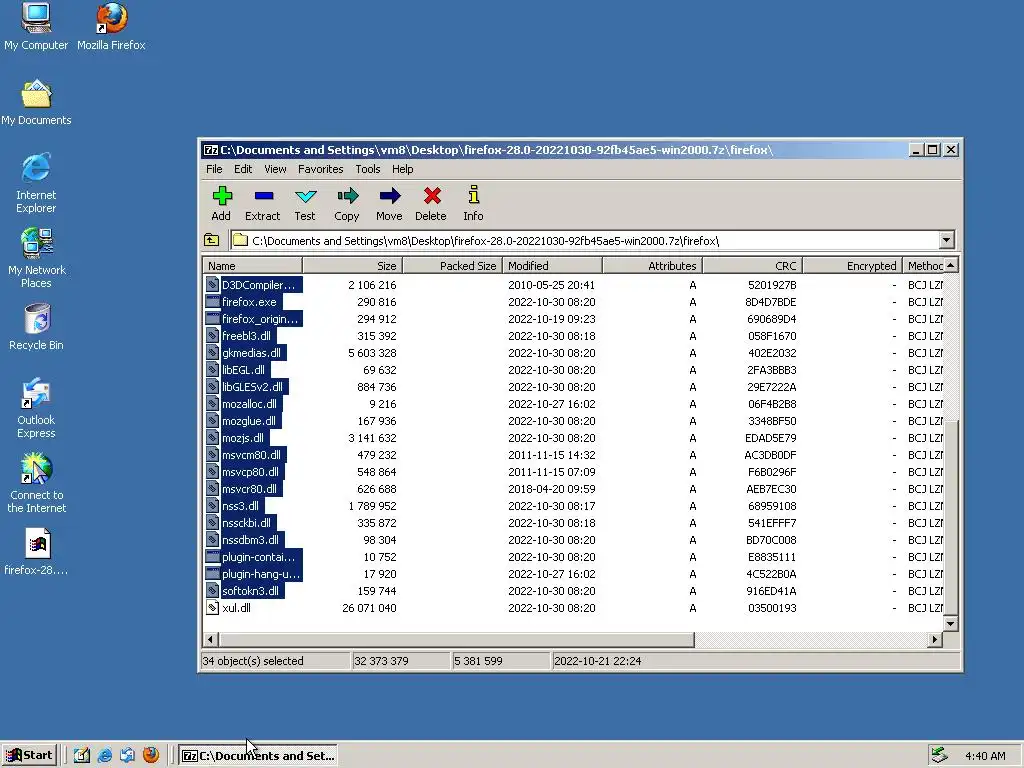Select the Recycle Bin icon
Viewport: 1024px width, 768px height.
coord(37,327)
